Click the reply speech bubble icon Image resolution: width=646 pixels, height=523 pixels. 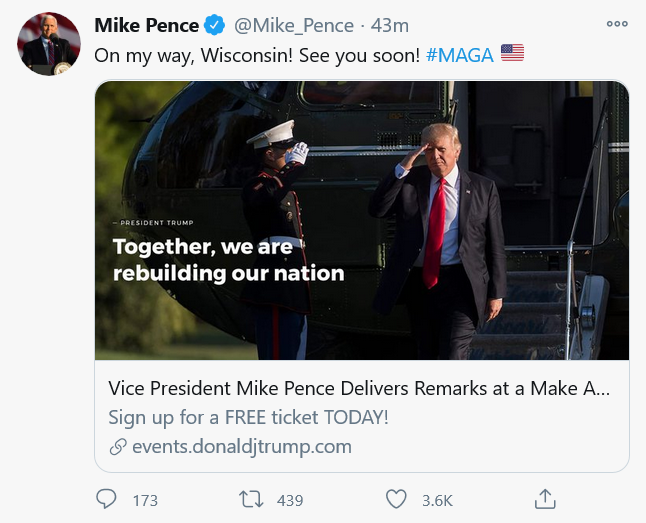[x=106, y=499]
